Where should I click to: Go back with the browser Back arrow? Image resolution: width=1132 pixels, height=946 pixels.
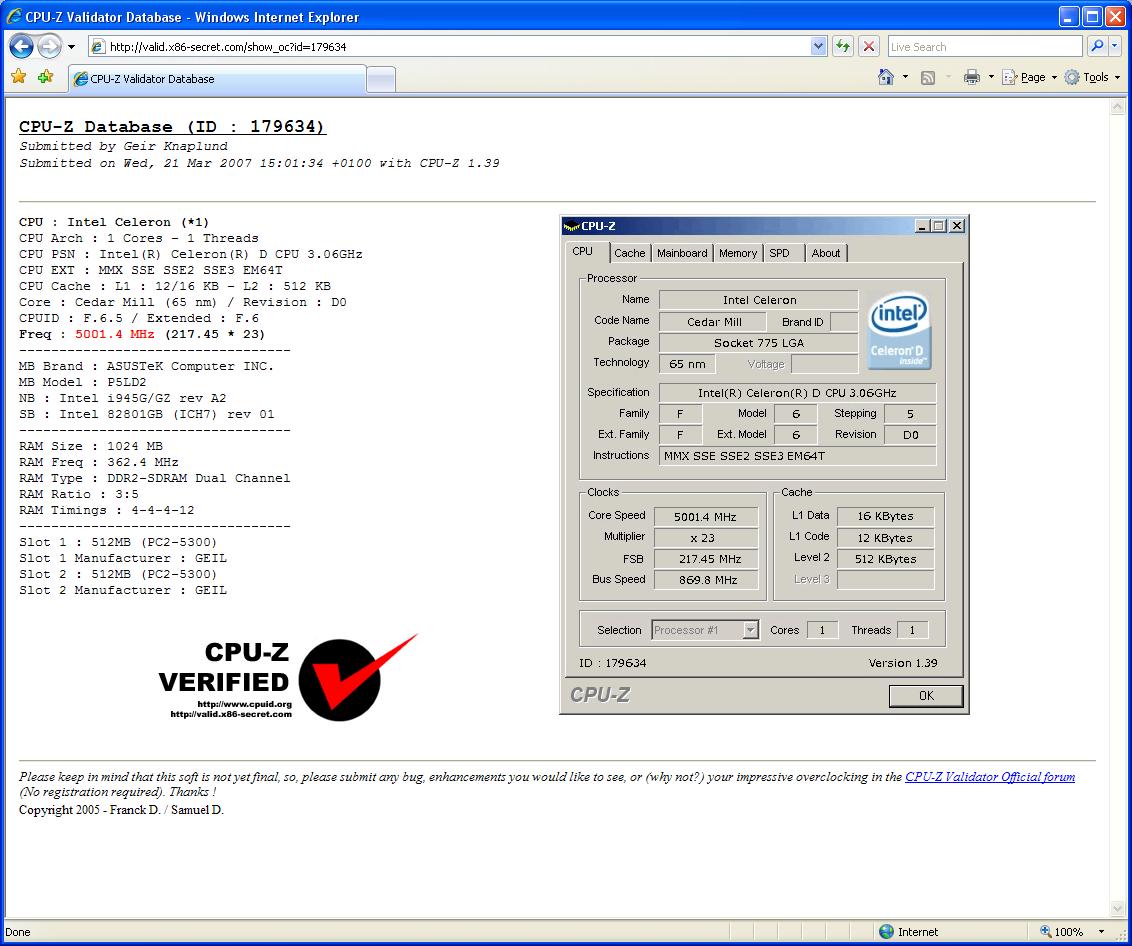pyautogui.click(x=21, y=47)
